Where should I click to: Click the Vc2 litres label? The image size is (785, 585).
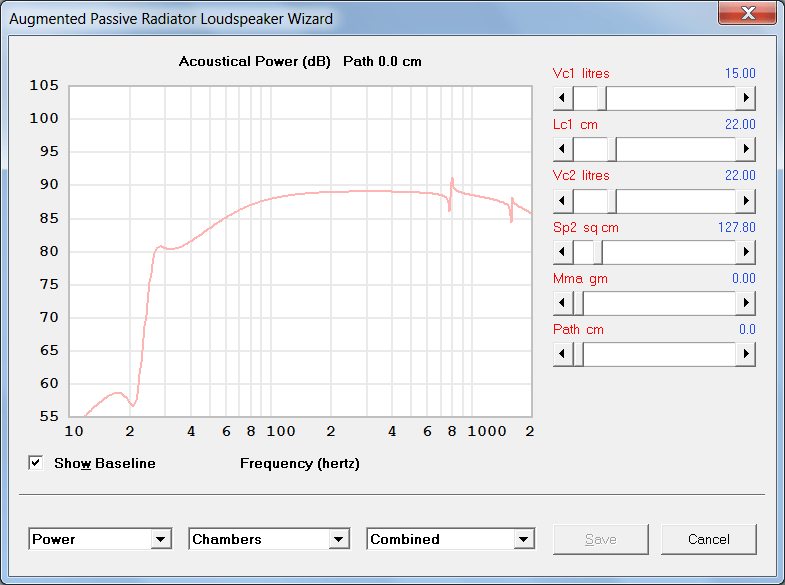click(x=581, y=176)
